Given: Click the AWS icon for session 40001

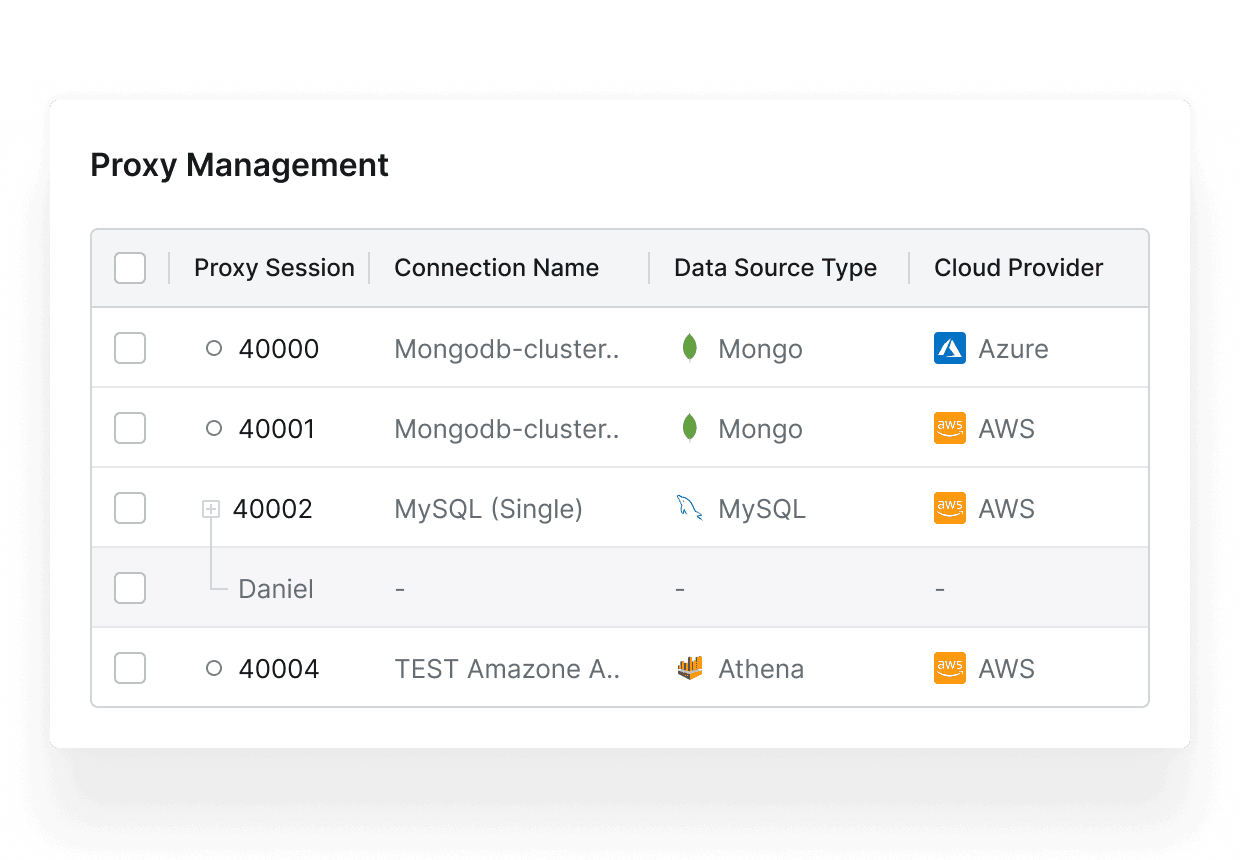Looking at the screenshot, I should coord(949,428).
